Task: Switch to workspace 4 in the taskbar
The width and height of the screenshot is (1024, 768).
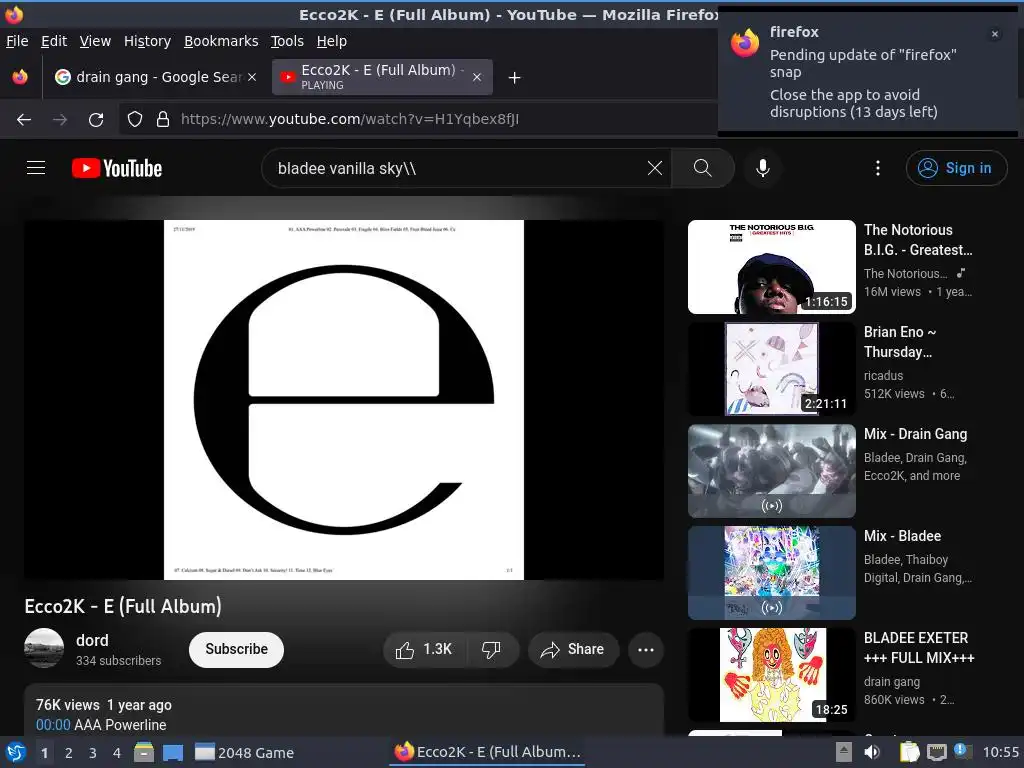Action: pos(117,753)
